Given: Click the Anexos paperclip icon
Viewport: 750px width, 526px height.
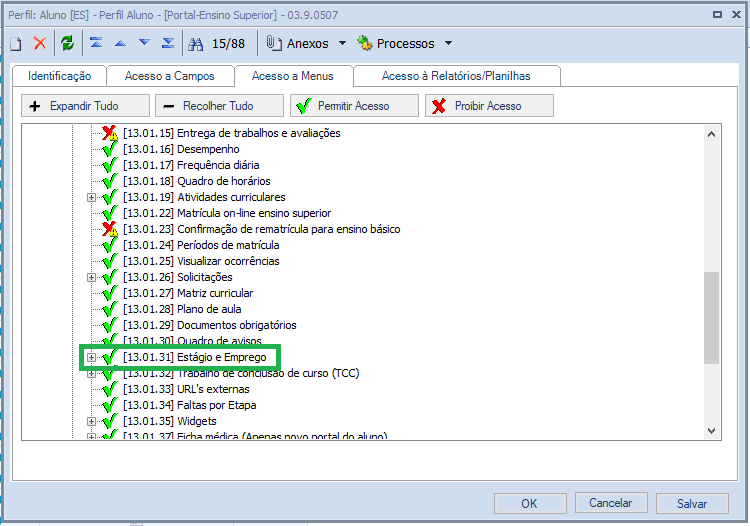Looking at the screenshot, I should tap(273, 43).
